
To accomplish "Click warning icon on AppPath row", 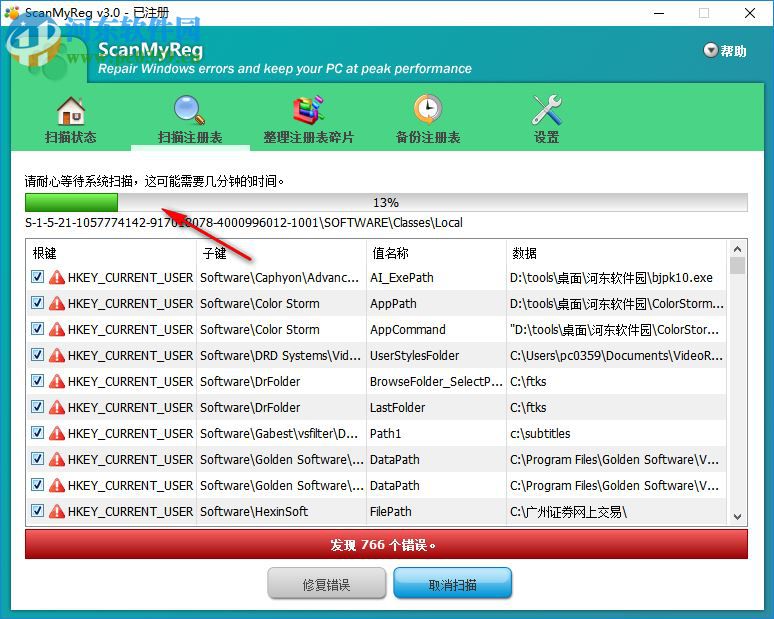I will (x=57, y=303).
